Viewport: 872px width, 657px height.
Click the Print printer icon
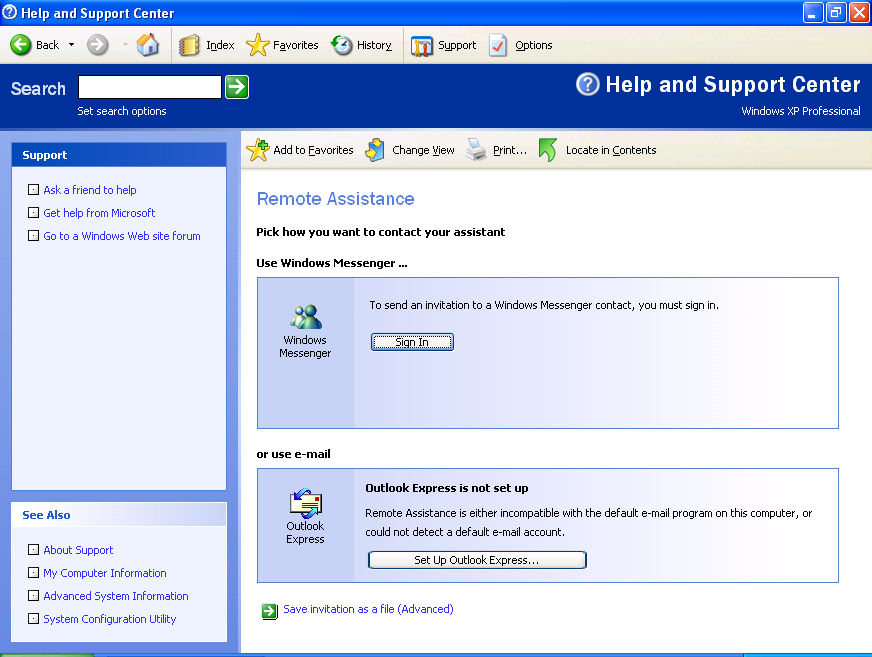476,150
